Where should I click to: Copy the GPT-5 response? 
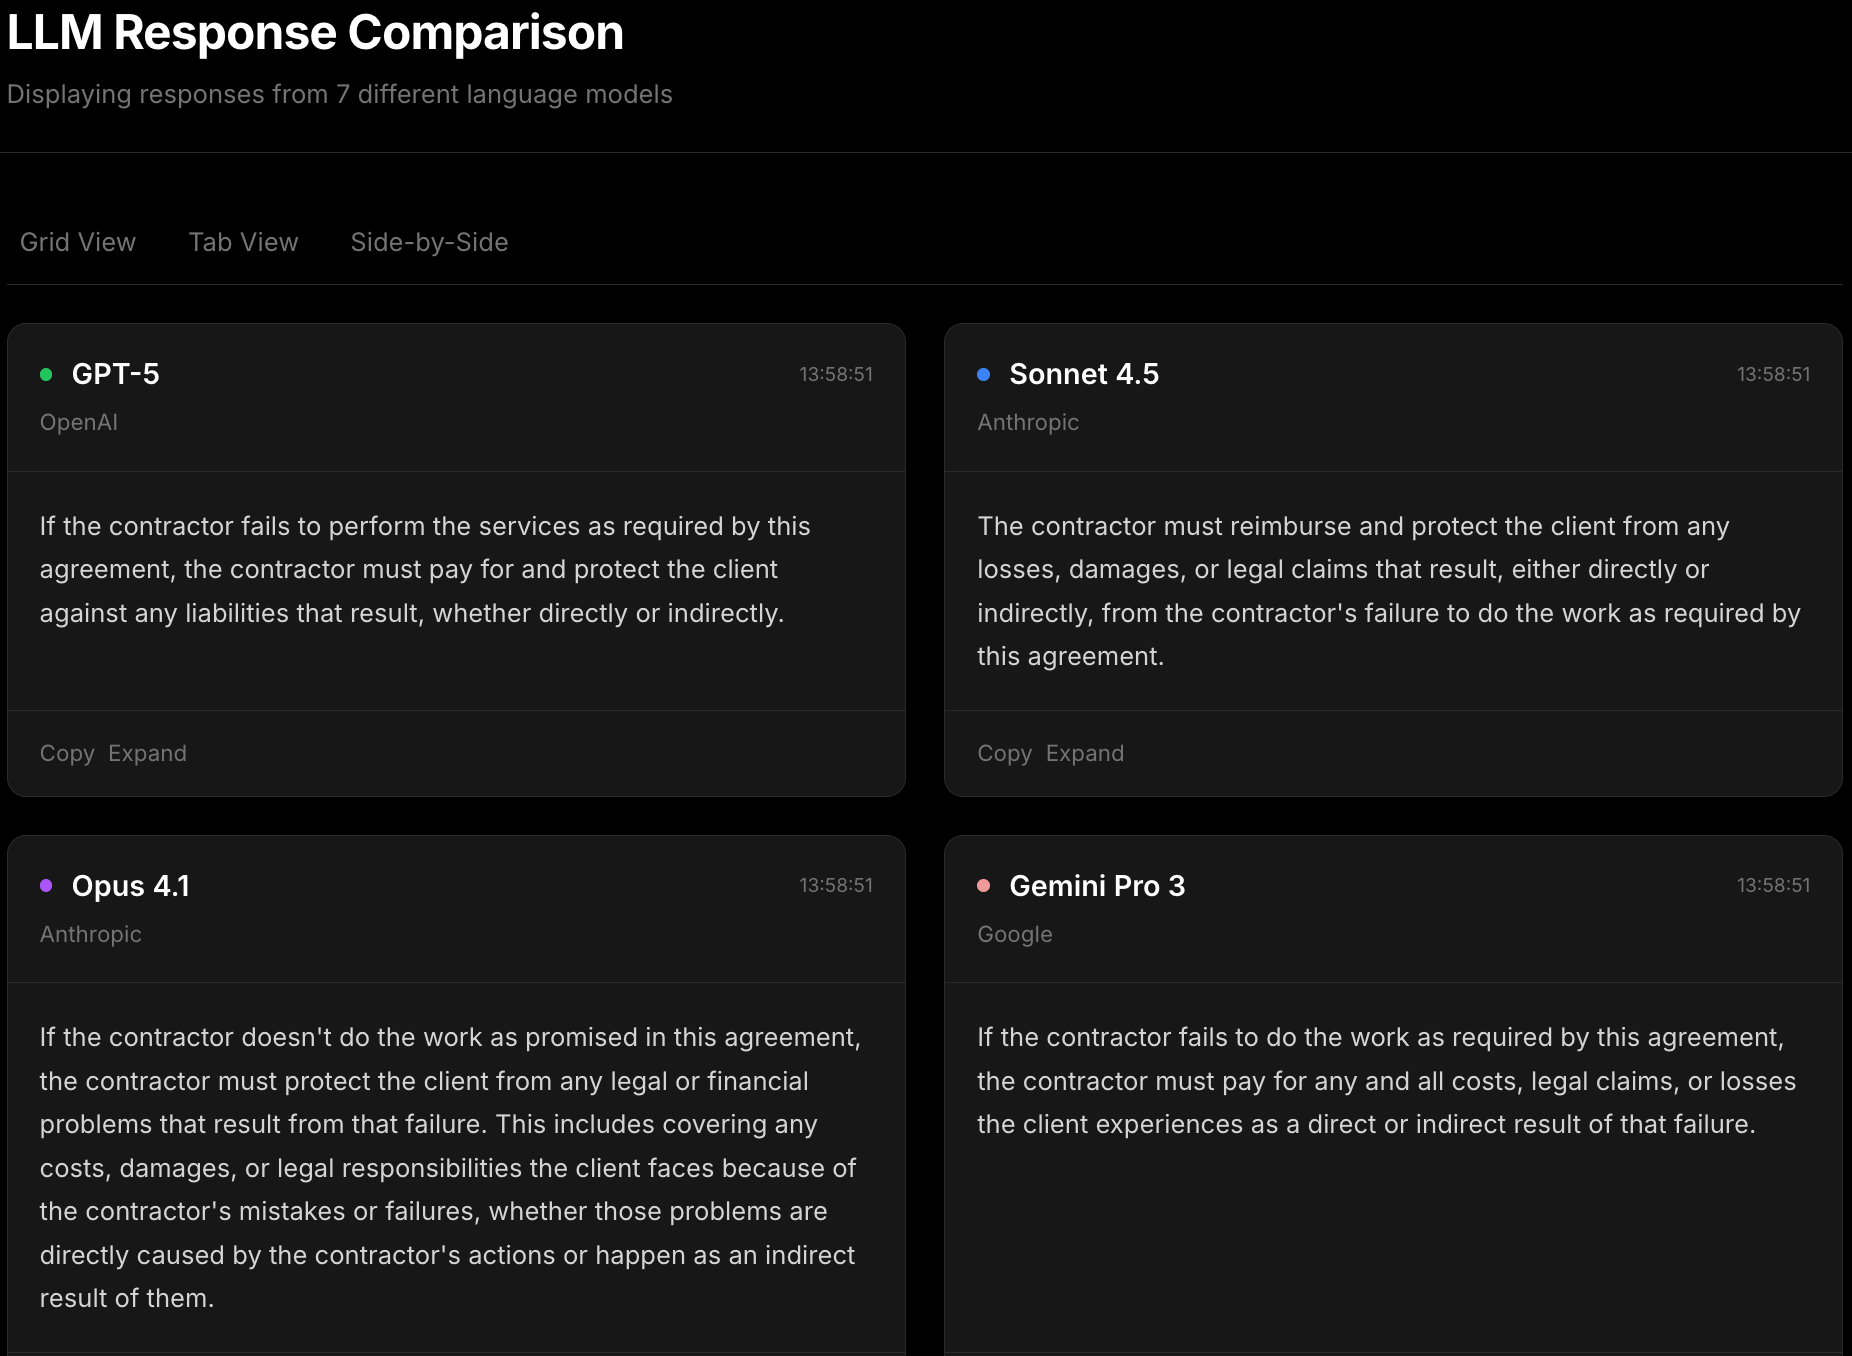(67, 754)
